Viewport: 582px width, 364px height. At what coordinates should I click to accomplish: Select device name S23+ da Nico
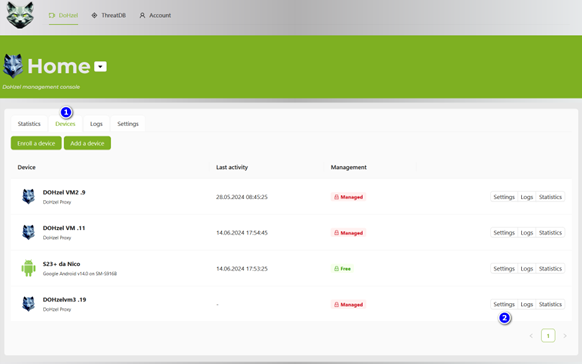(x=61, y=264)
